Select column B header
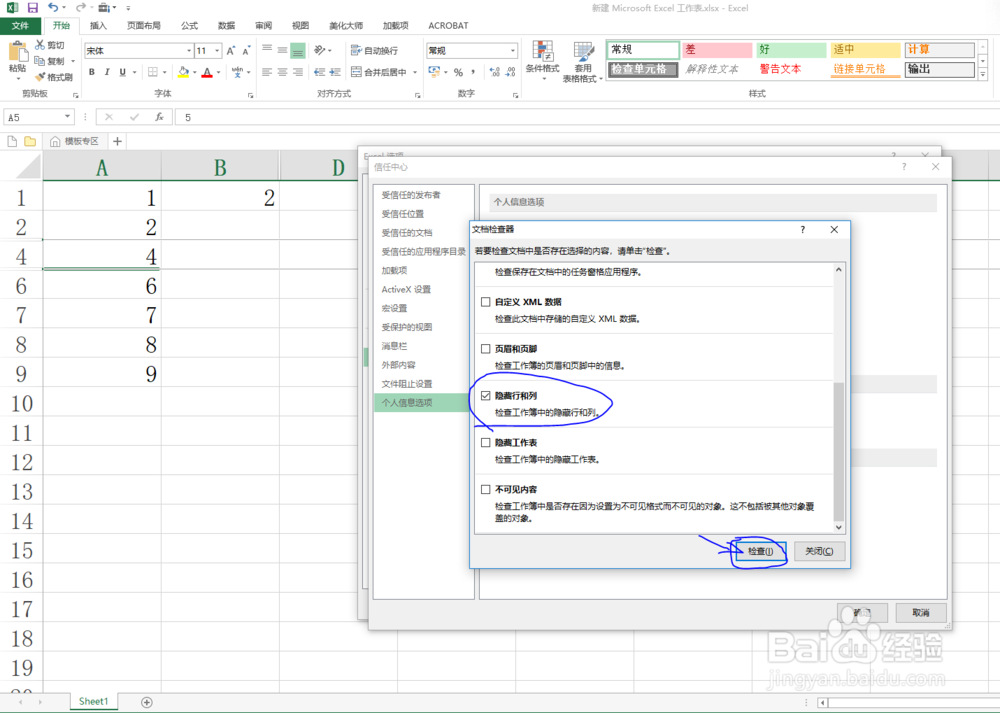This screenshot has height=713, width=1000. [220, 167]
